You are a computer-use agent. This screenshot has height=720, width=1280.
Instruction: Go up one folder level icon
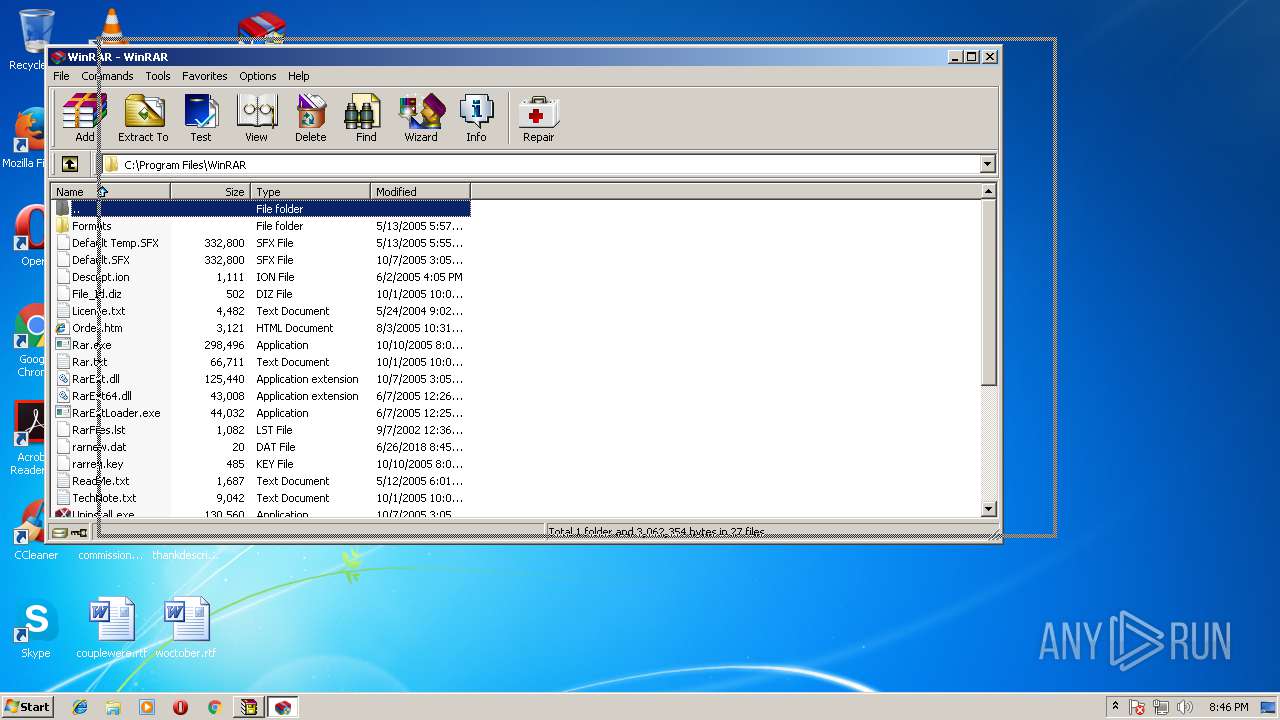70,164
